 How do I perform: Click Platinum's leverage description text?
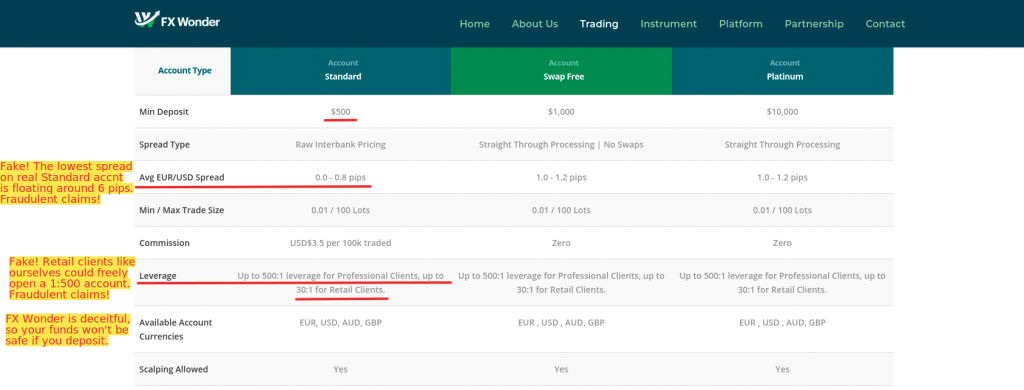click(x=782, y=283)
